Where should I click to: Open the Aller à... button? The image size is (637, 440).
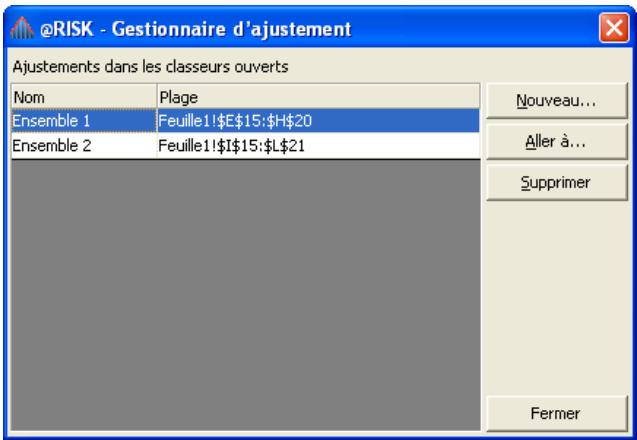coord(557,142)
